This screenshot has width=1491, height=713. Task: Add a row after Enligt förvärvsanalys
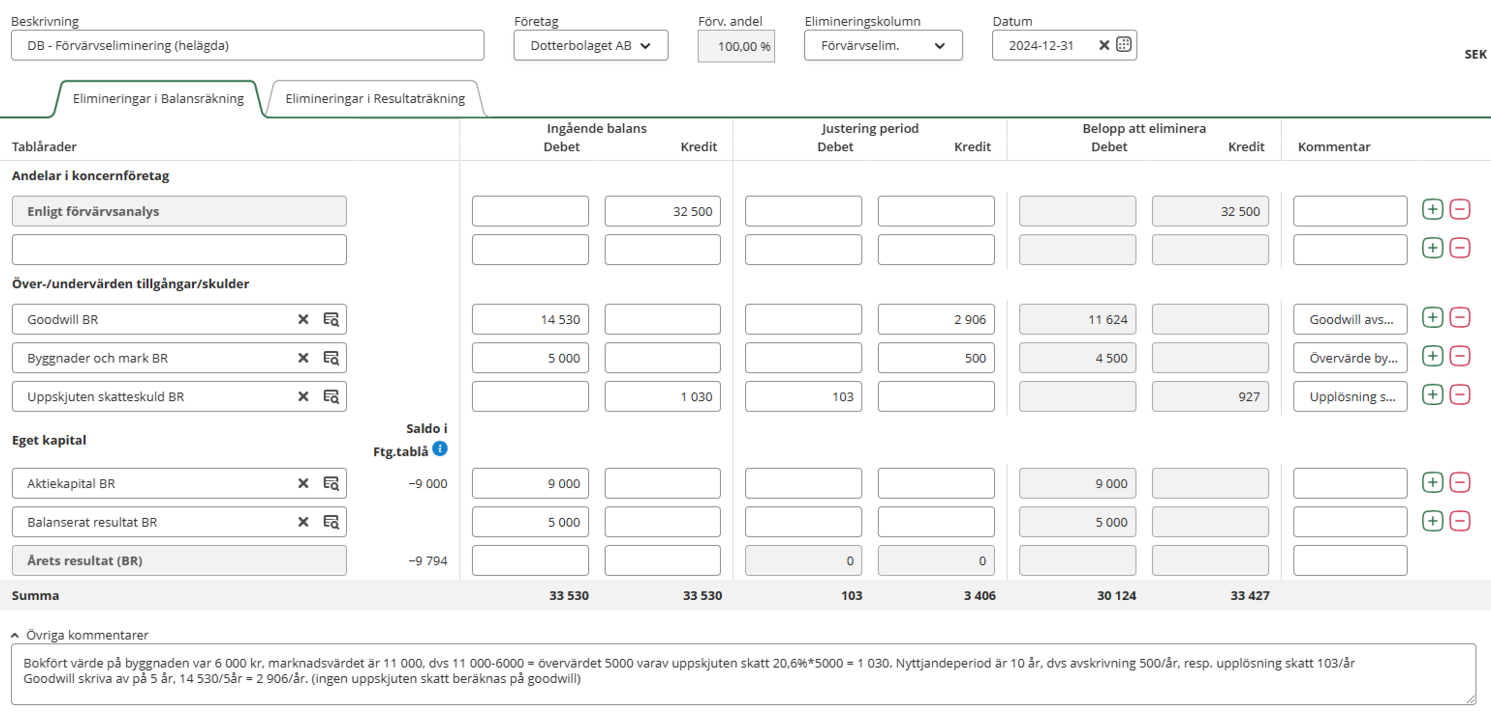point(1432,210)
